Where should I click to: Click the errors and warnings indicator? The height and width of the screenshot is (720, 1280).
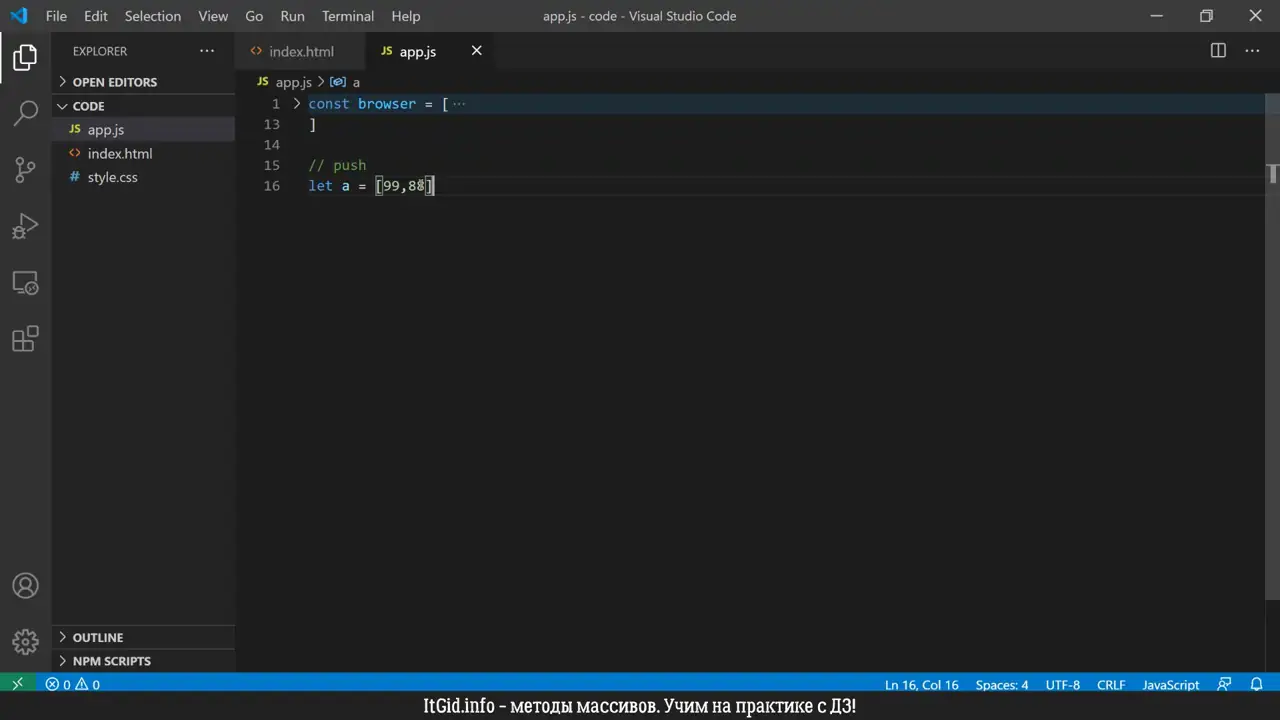point(71,684)
